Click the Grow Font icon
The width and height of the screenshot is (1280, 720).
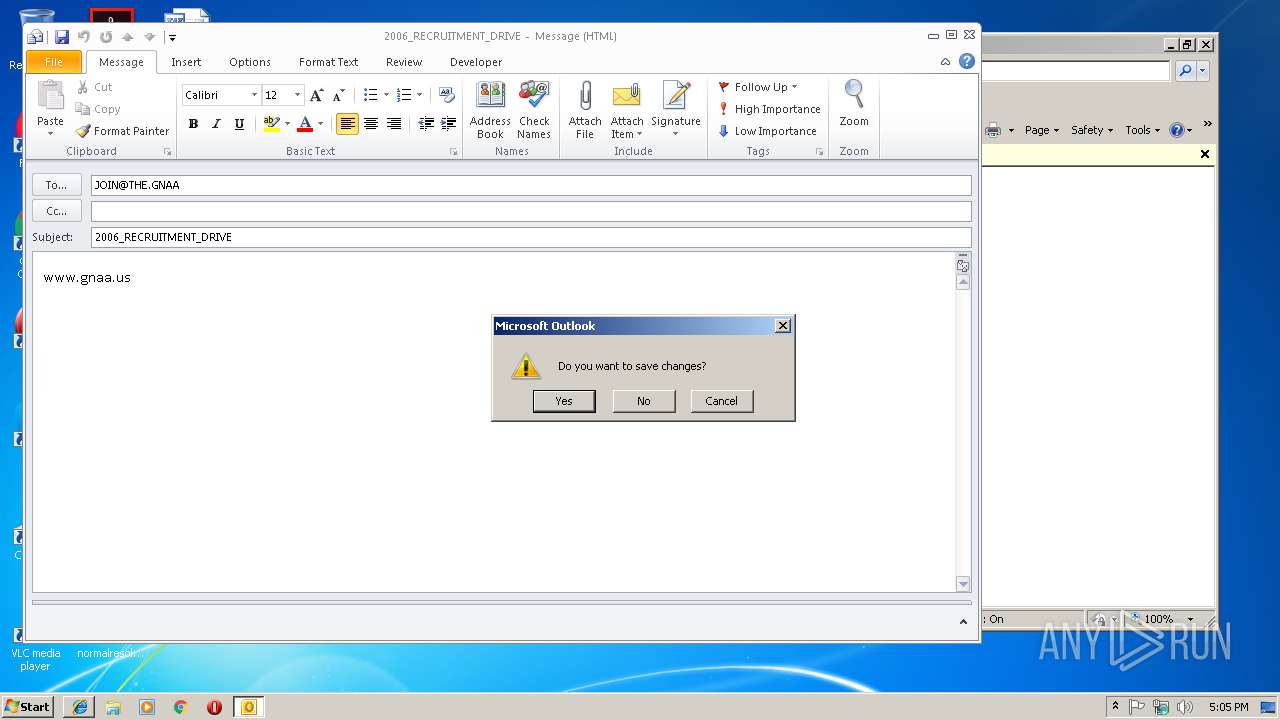(x=316, y=95)
